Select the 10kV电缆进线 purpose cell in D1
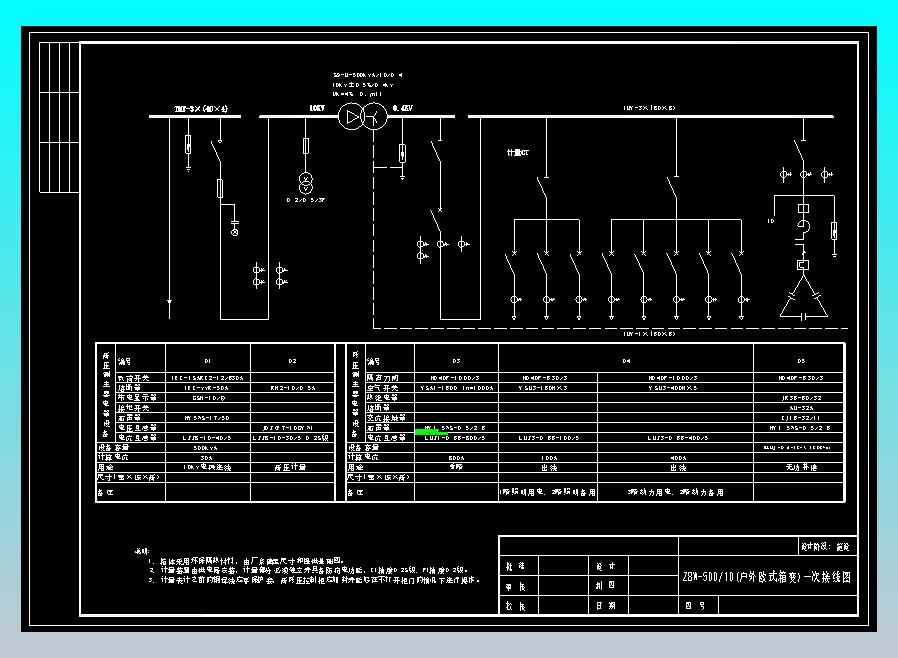The height and width of the screenshot is (658, 898). click(208, 467)
